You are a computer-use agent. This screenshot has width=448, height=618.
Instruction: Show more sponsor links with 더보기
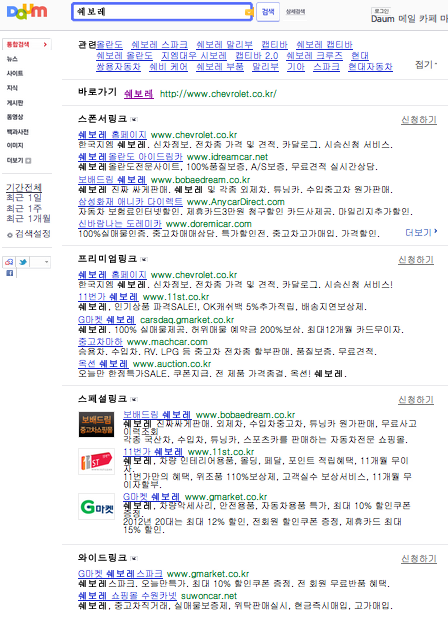[x=421, y=233]
